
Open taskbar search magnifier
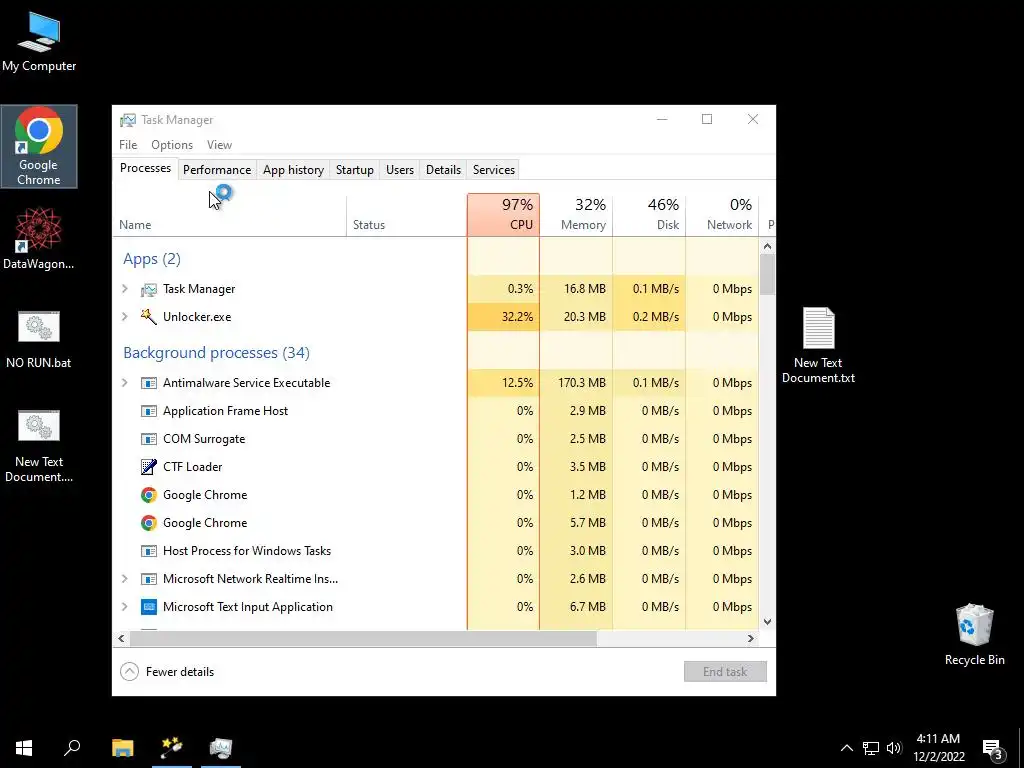72,748
